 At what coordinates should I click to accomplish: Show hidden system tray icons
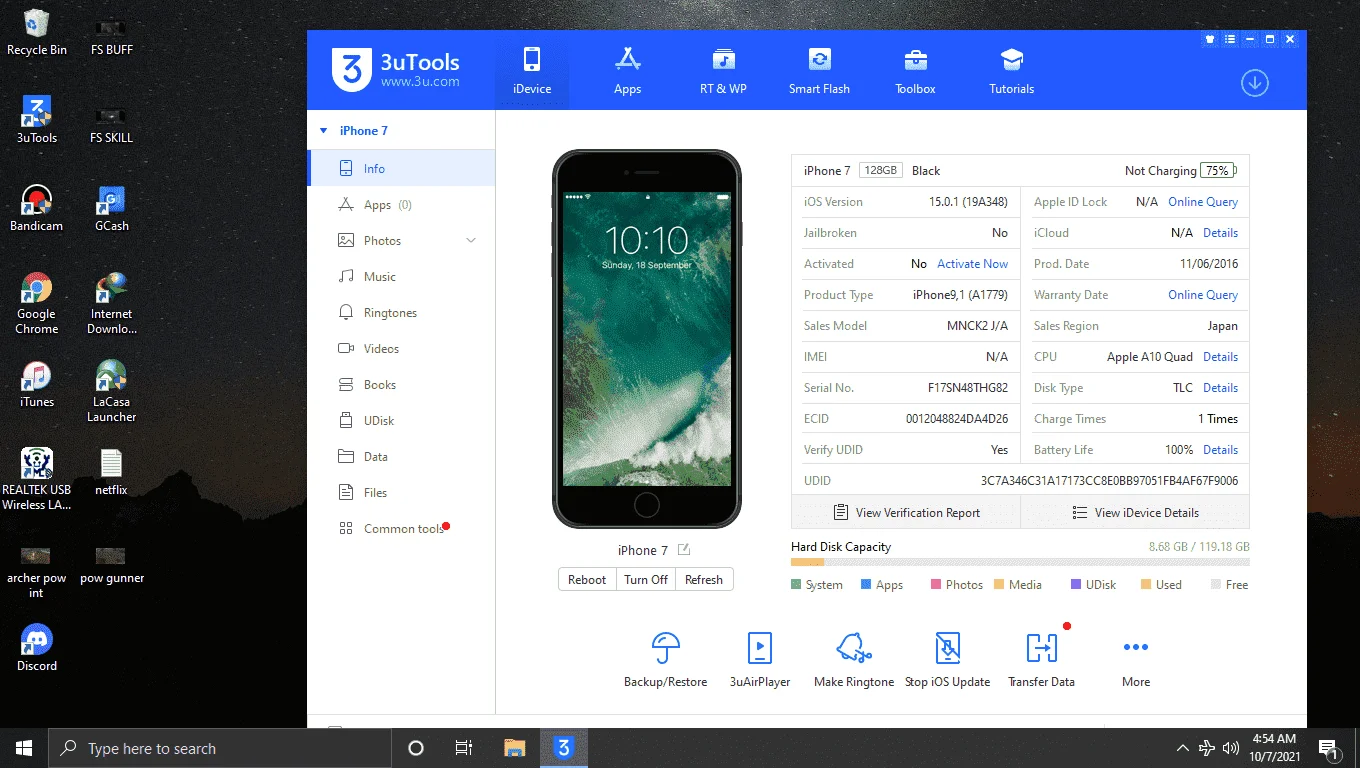tap(1182, 748)
